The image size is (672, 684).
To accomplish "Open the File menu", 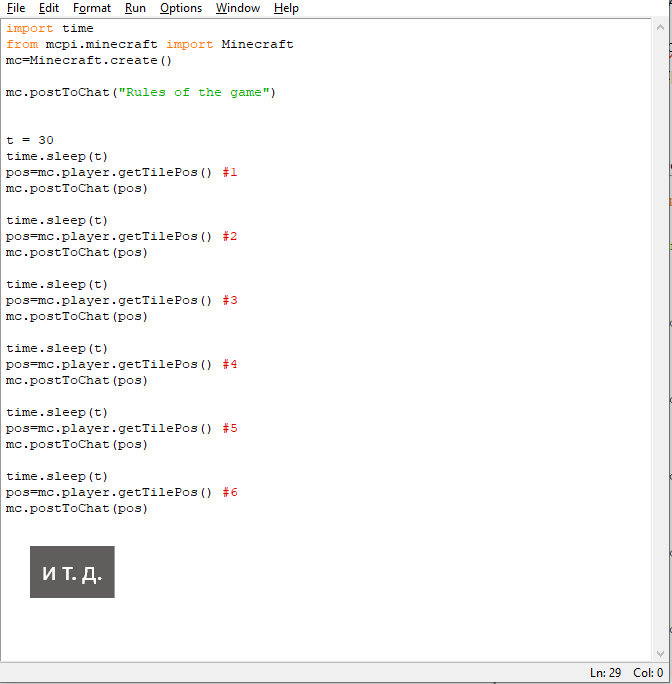I will click(x=16, y=8).
